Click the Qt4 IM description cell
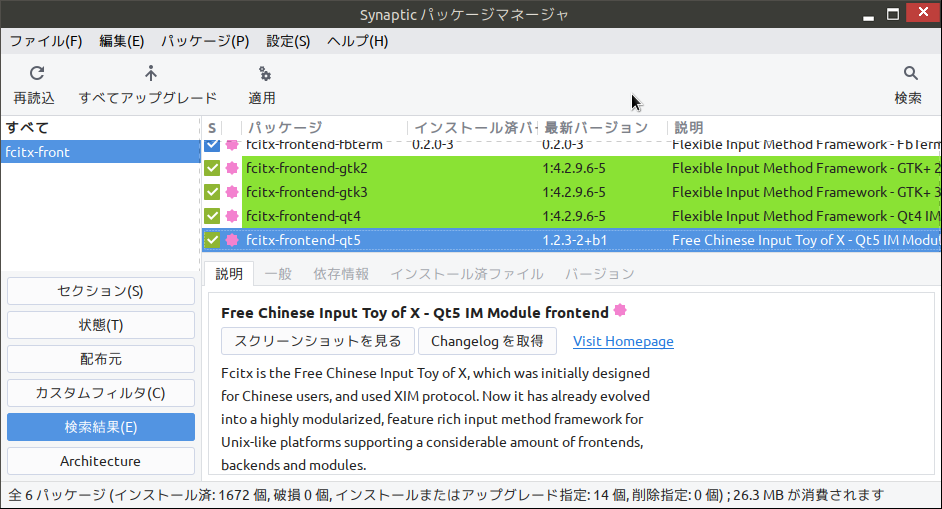942x509 pixels. click(x=806, y=216)
